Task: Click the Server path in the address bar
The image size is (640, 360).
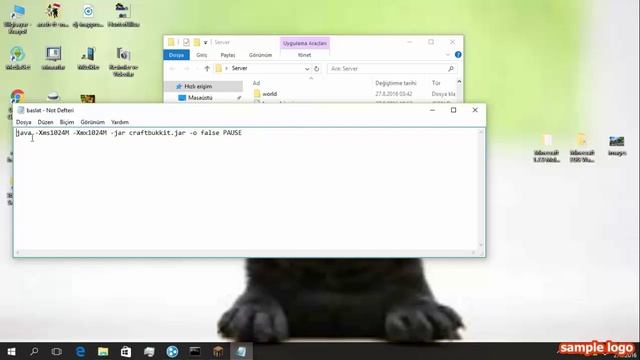Action: [240, 69]
